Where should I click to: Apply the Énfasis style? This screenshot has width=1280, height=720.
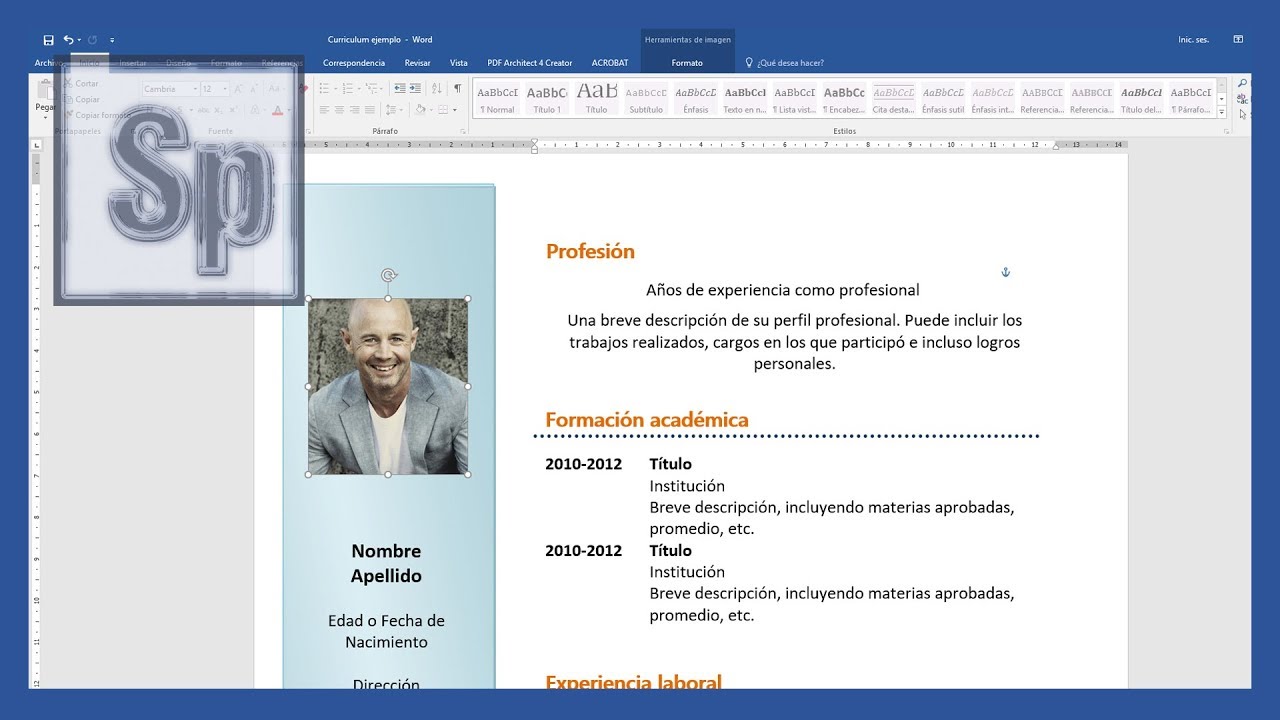696,99
